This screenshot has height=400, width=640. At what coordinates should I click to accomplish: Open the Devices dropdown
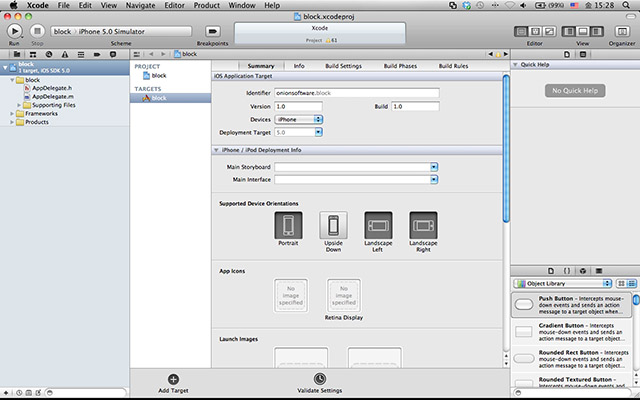(x=298, y=119)
